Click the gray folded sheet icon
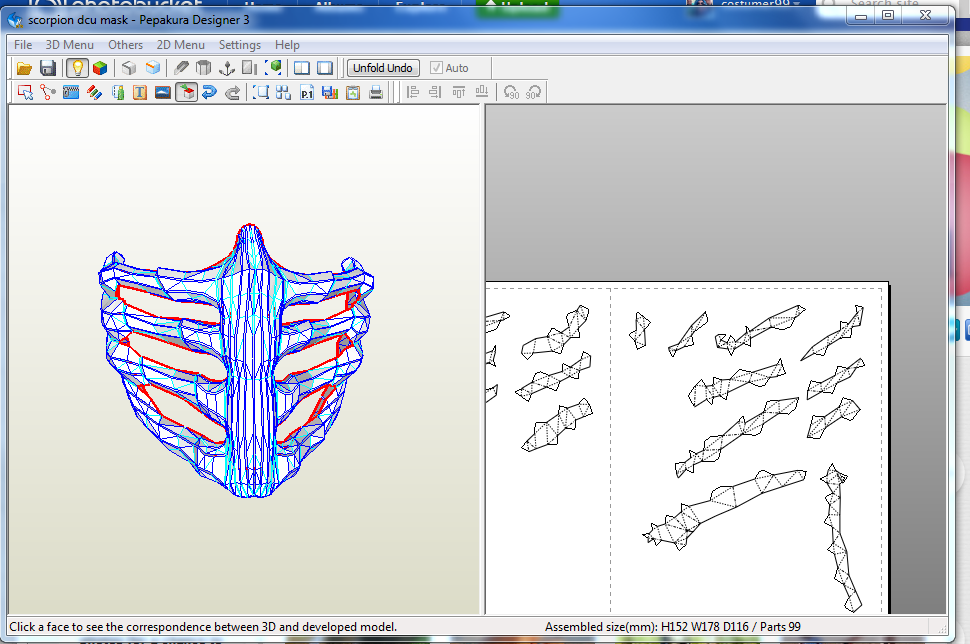This screenshot has width=970, height=644. coord(250,68)
